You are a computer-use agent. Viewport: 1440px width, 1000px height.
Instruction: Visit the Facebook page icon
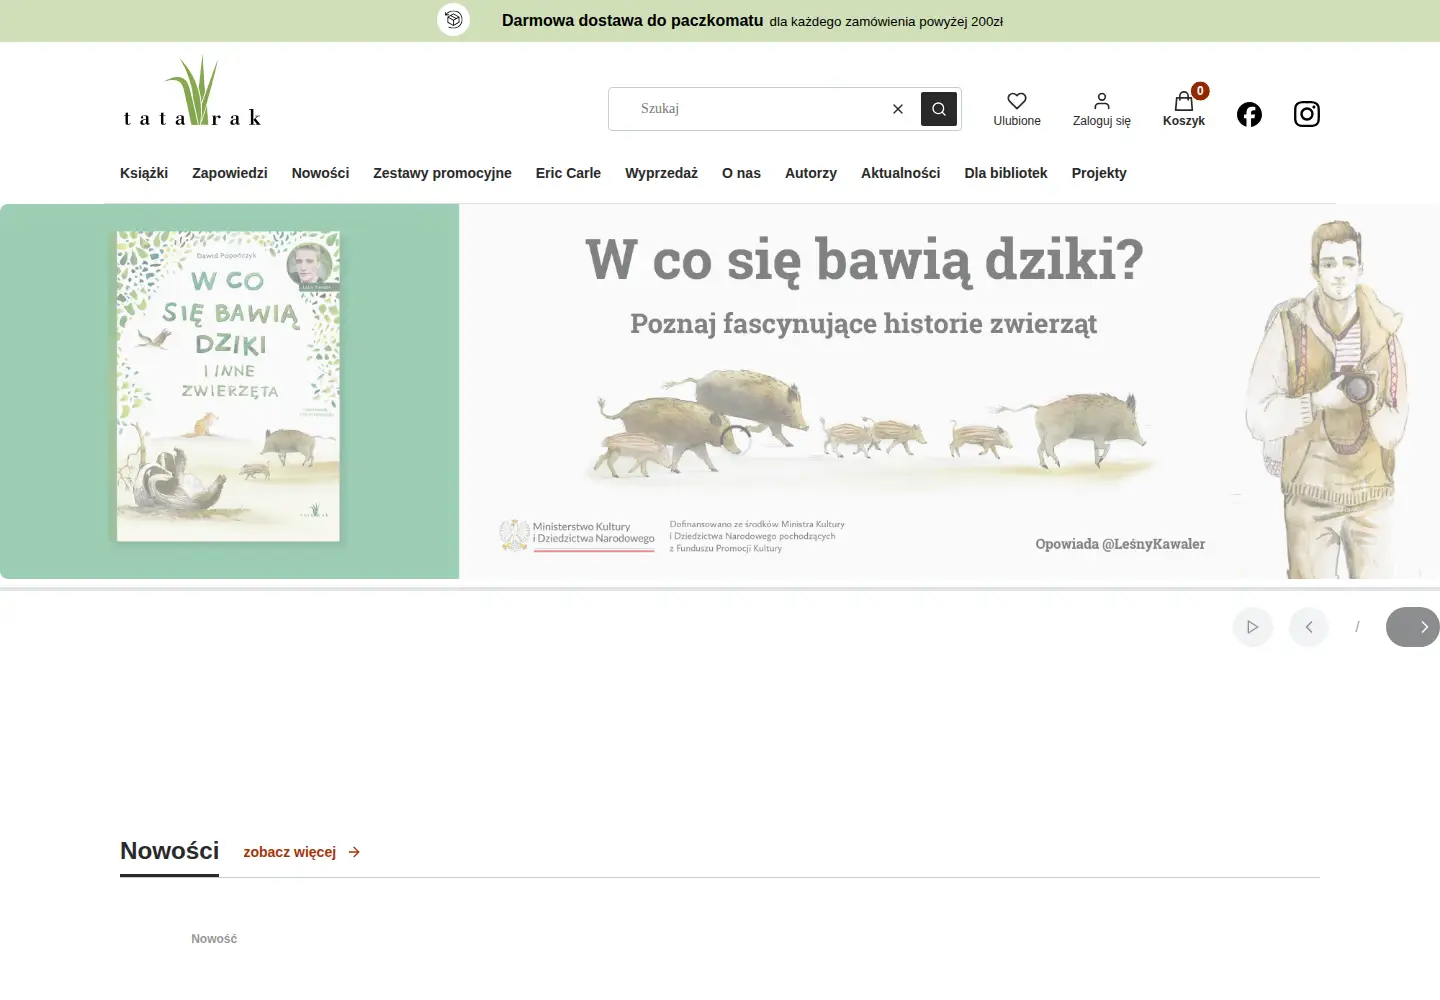pyautogui.click(x=1249, y=114)
